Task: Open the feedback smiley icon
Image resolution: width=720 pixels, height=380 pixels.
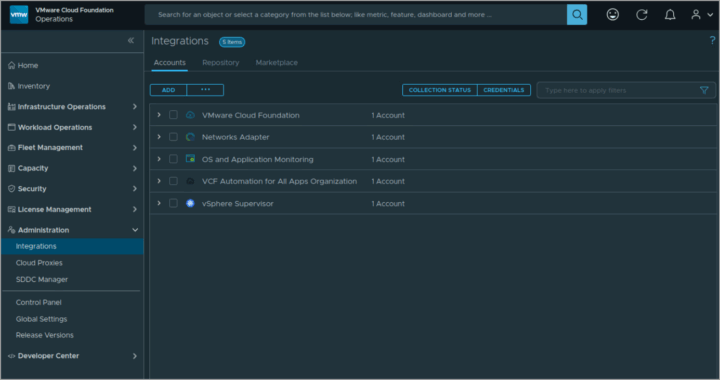Action: [613, 15]
